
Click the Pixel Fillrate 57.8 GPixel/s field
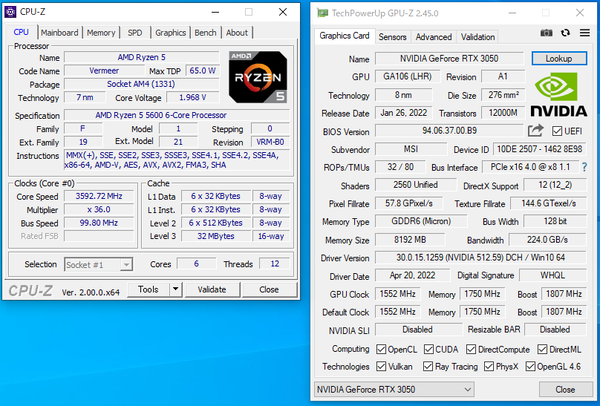tap(409, 203)
